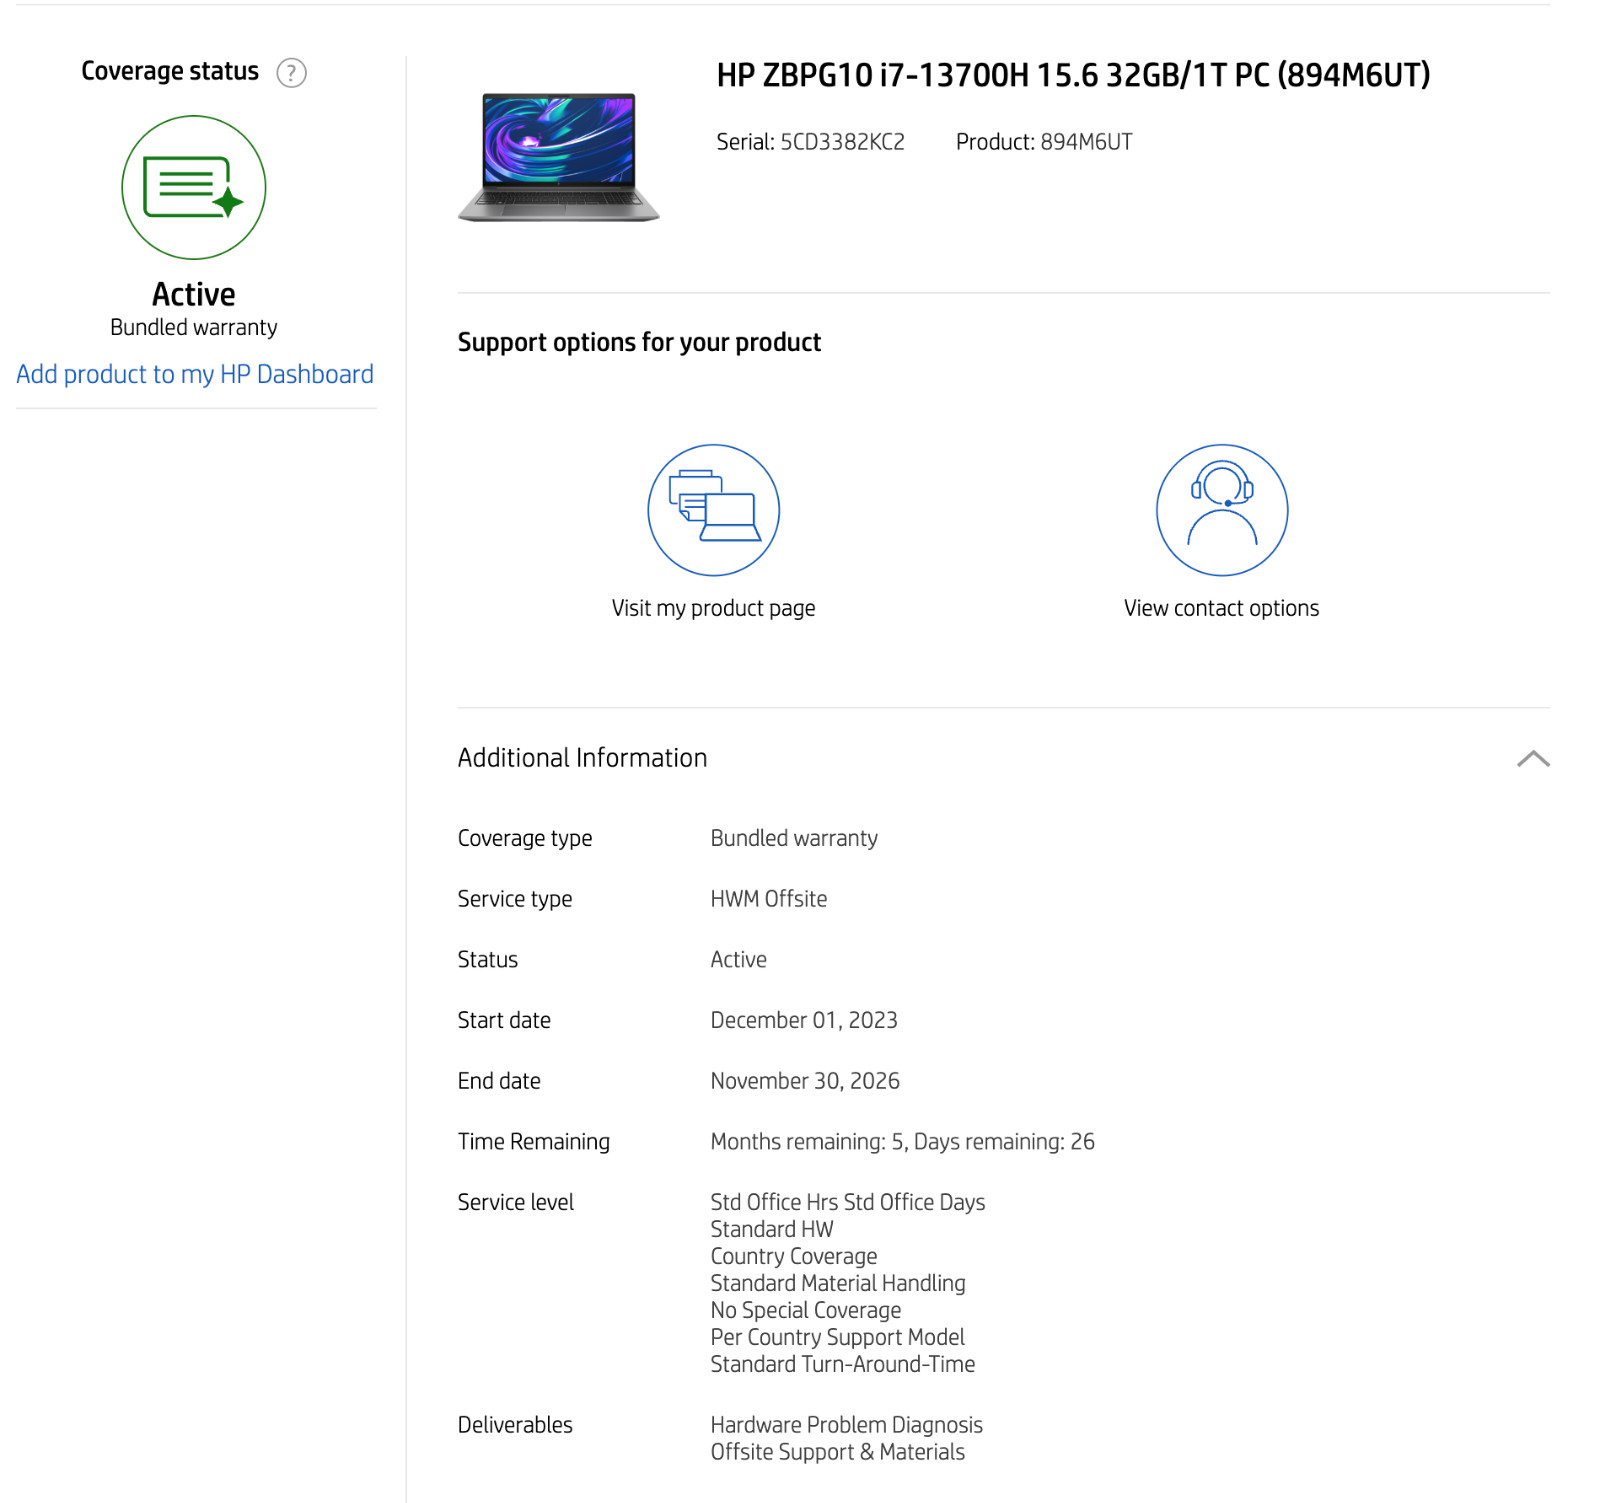Viewport: 1600px width, 1503px height.
Task: Click Months remaining: 5, Days remaining: 26
Action: point(902,1142)
